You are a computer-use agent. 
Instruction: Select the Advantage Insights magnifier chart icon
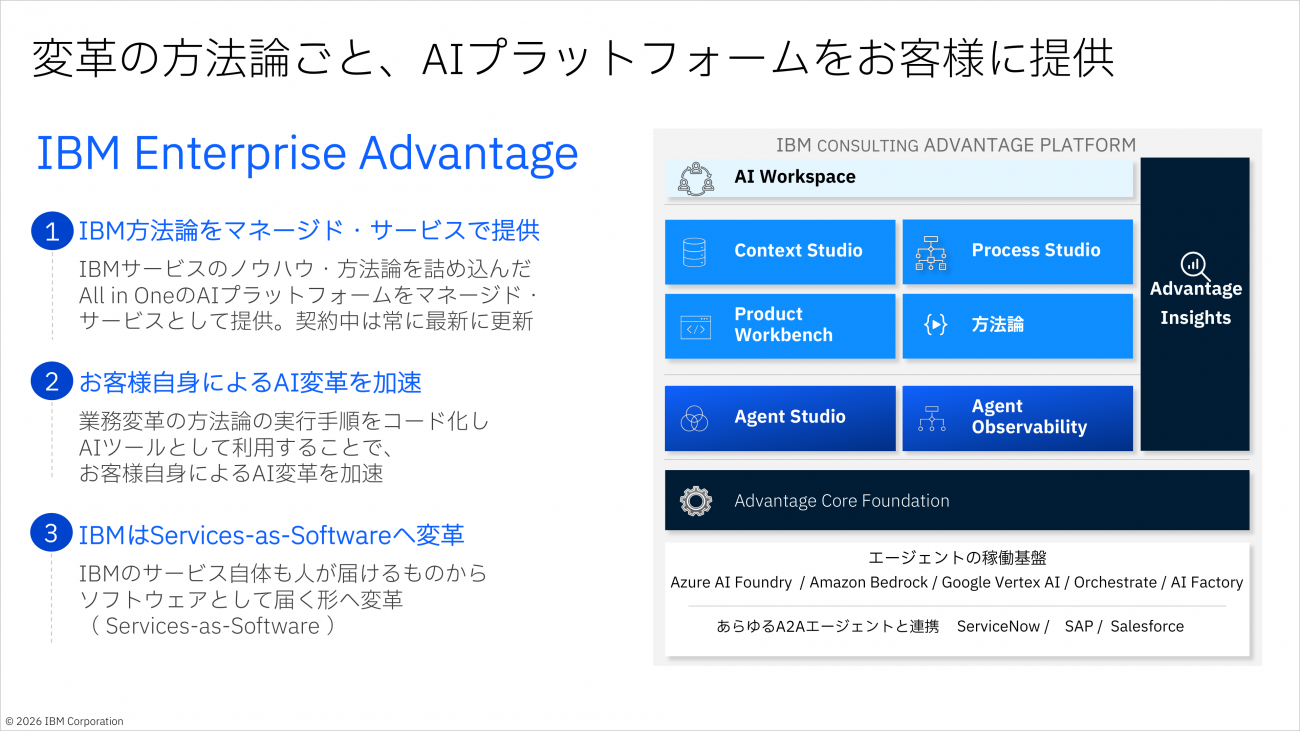point(1194,265)
